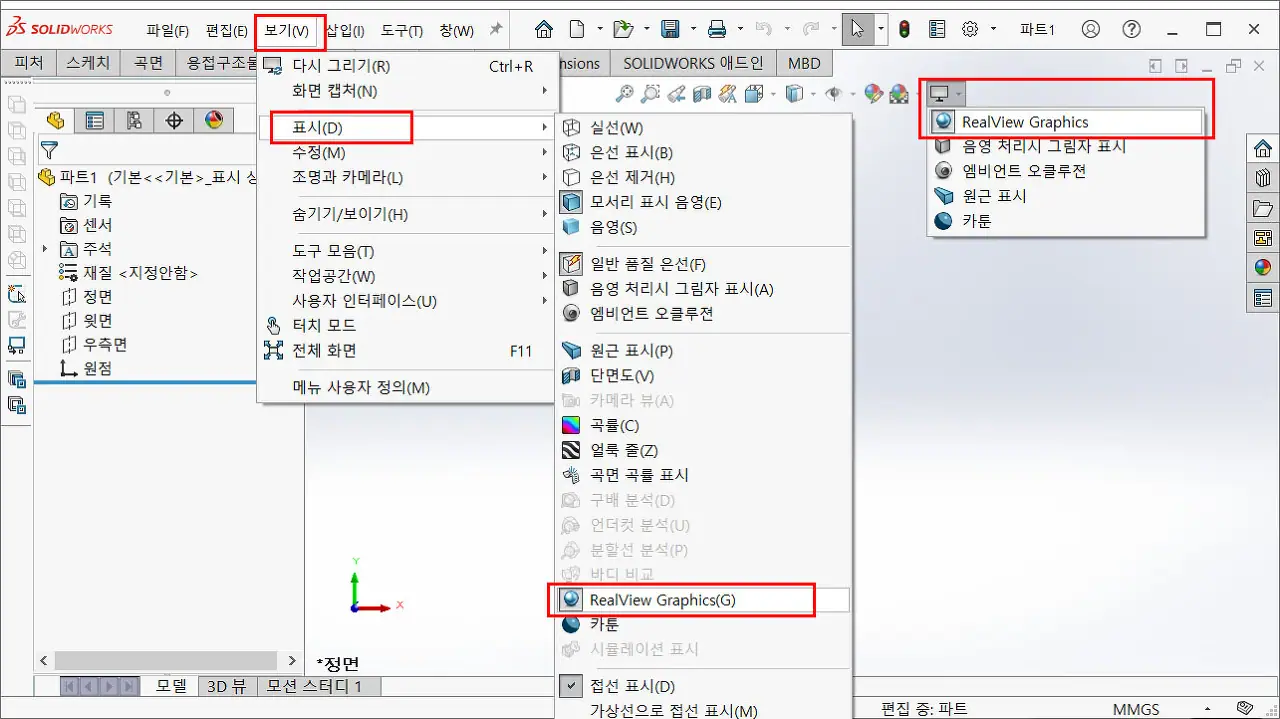Toggle 접선 표시(D) checkmark item
The image size is (1280, 719).
point(703,686)
